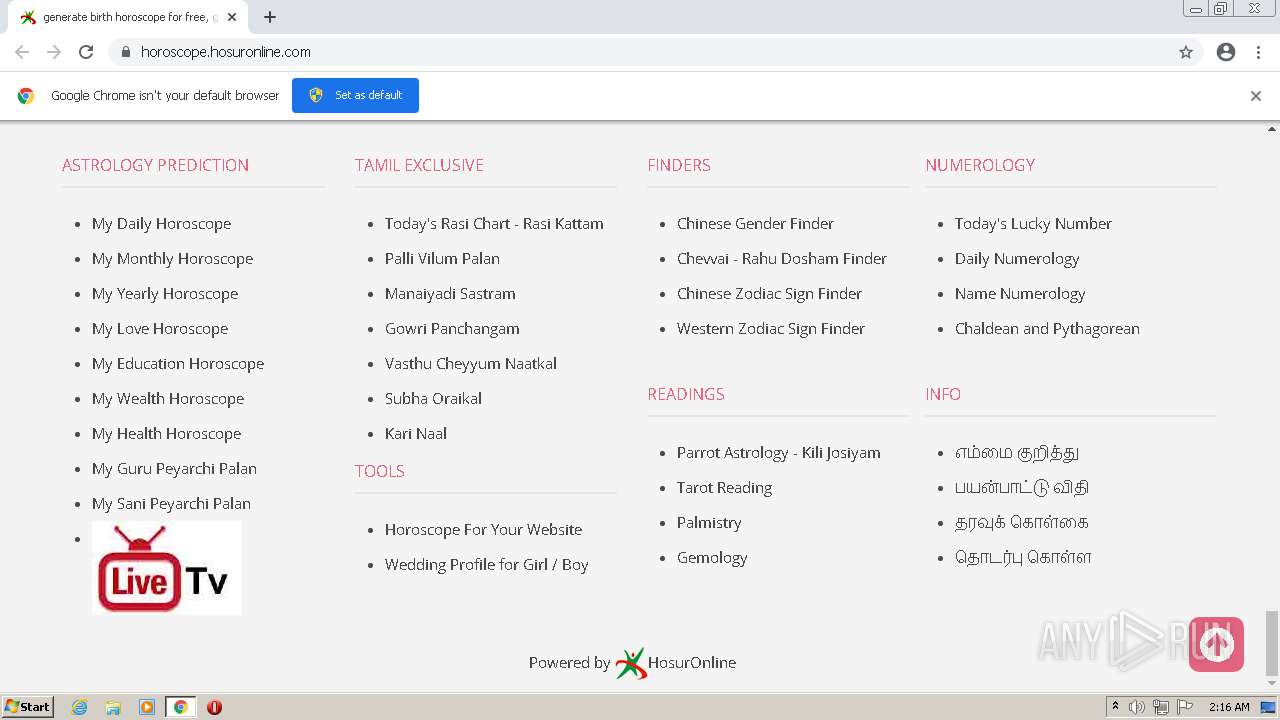
Task: Close the horoscope browser tab
Action: coord(232,17)
